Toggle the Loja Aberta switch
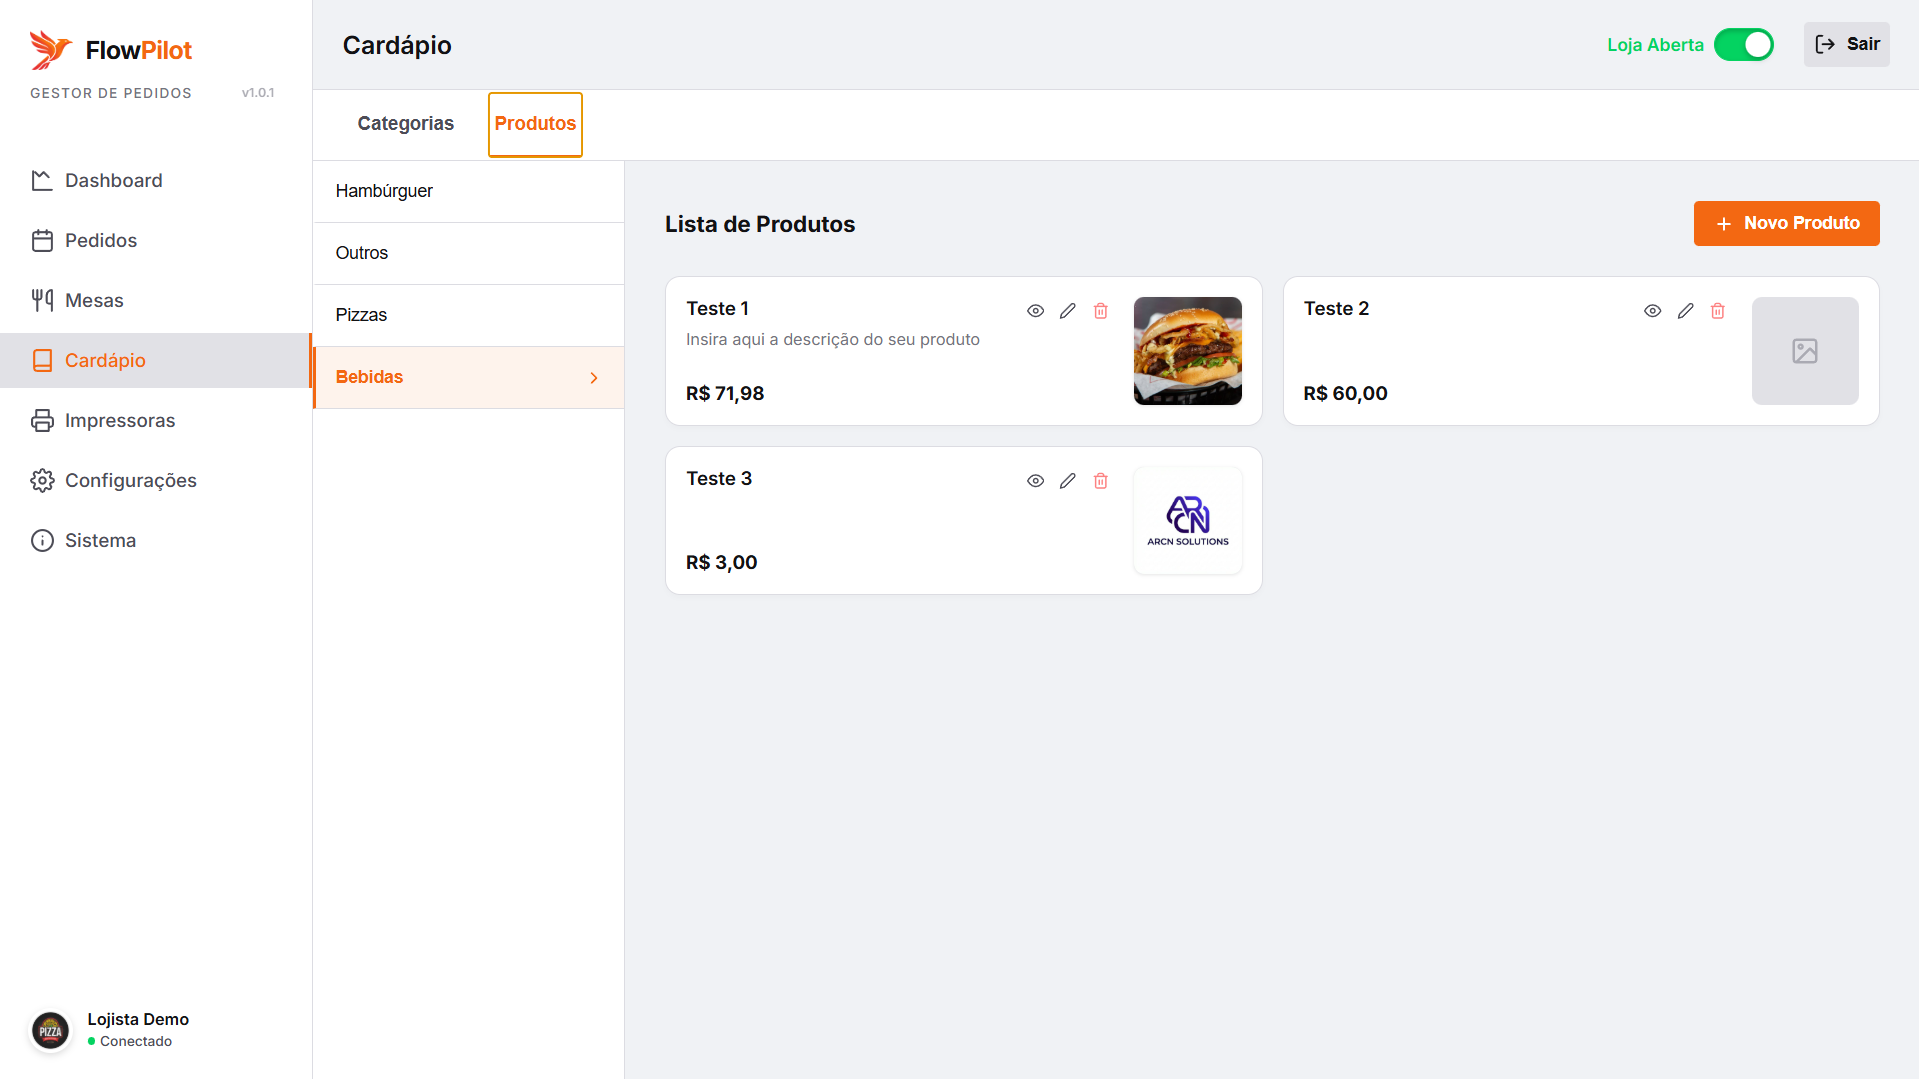Screen dimensions: 1919x1079 click(x=1743, y=45)
